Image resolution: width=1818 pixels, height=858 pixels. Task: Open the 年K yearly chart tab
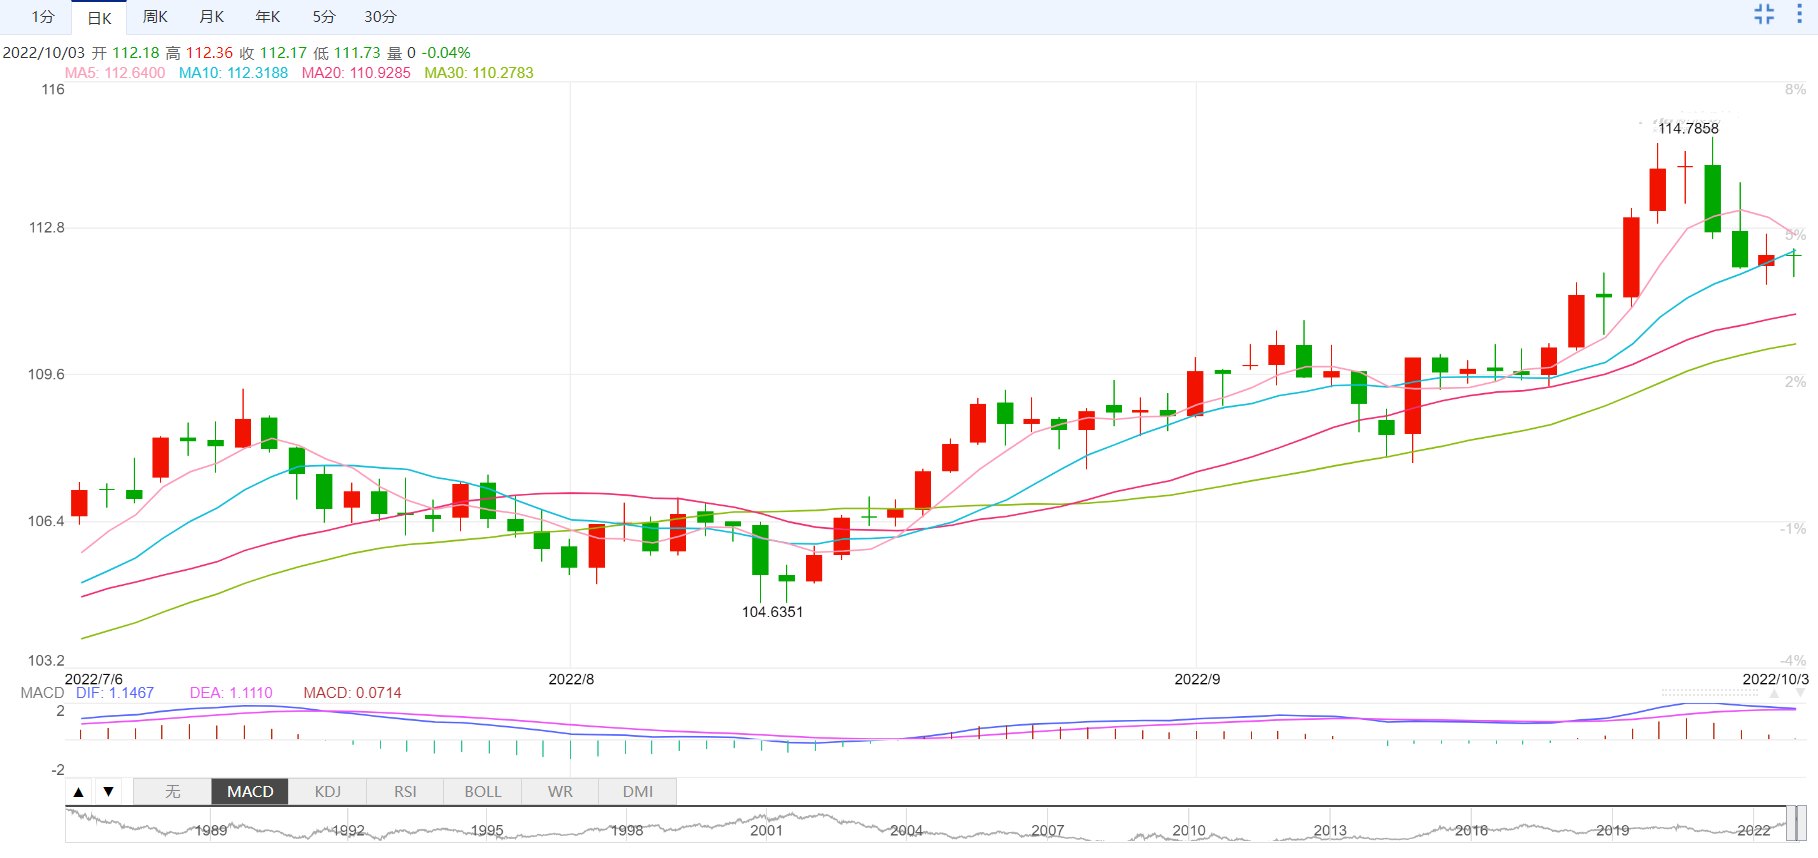click(x=267, y=17)
